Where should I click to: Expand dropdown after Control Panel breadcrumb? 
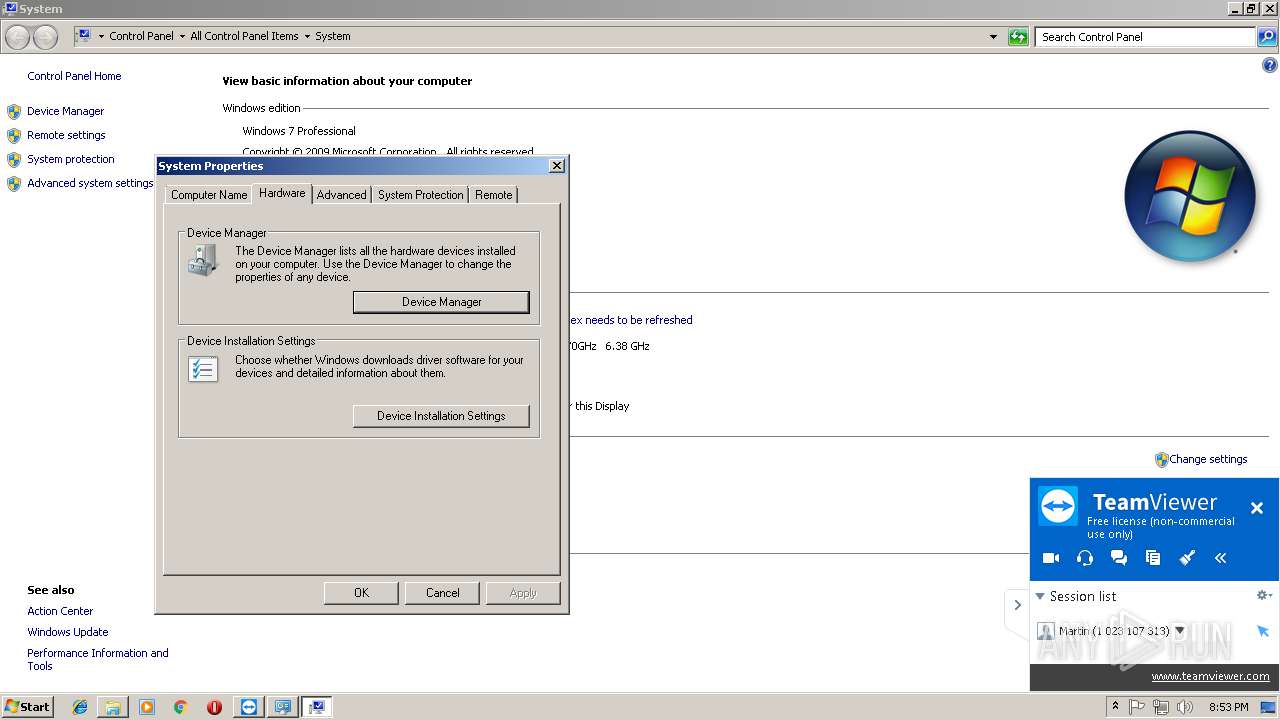pyautogui.click(x=182, y=36)
